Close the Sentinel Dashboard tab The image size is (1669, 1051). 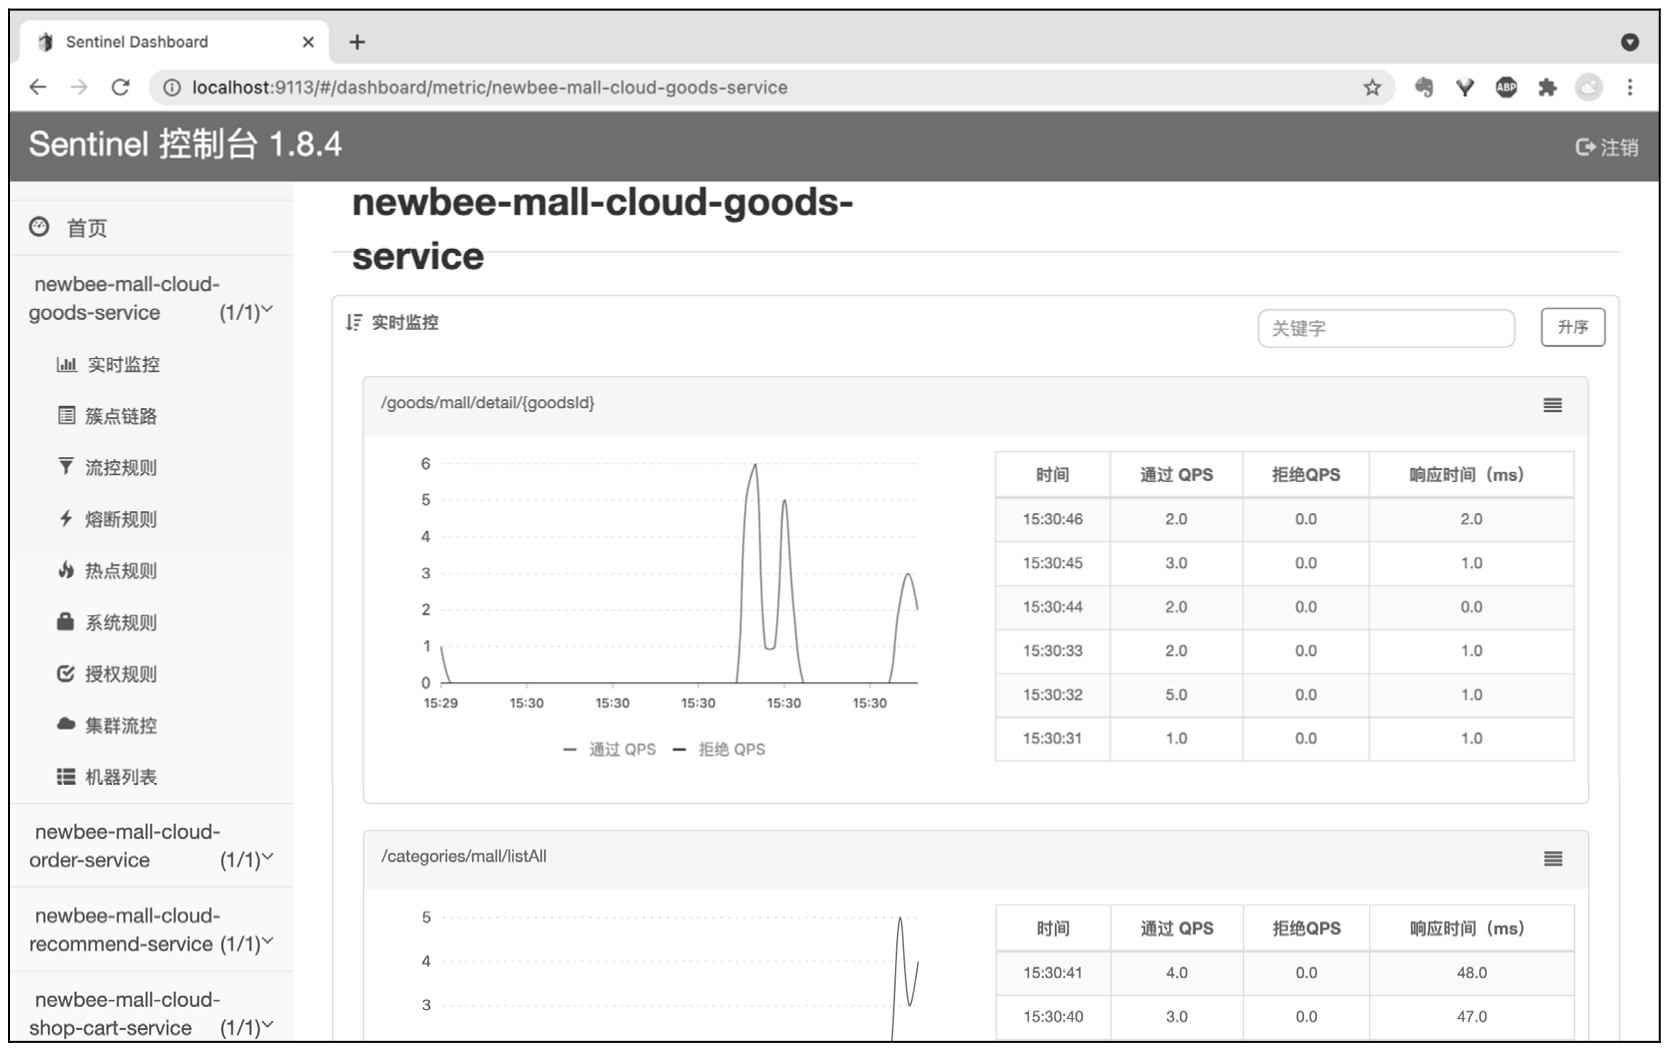pyautogui.click(x=308, y=42)
